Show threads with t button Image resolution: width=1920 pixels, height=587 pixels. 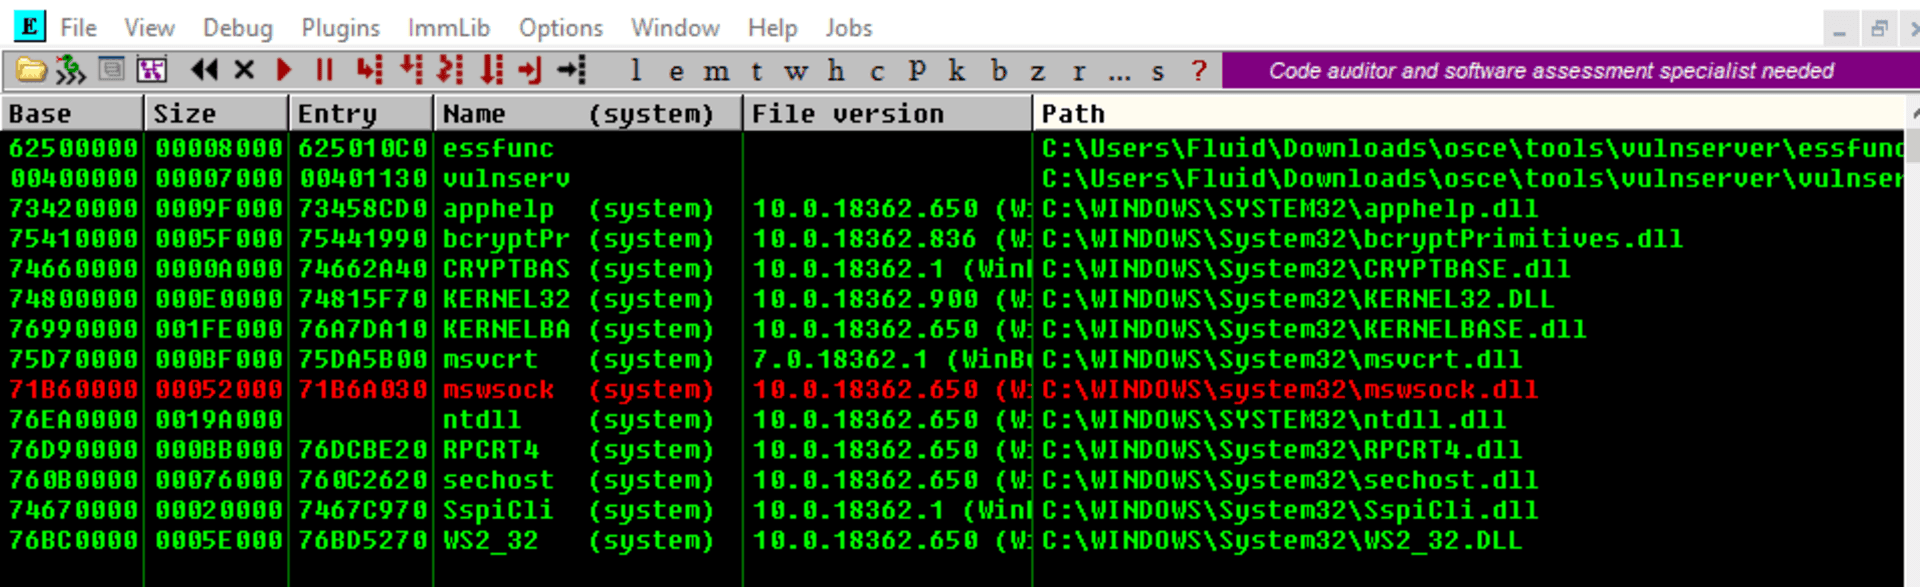757,71
